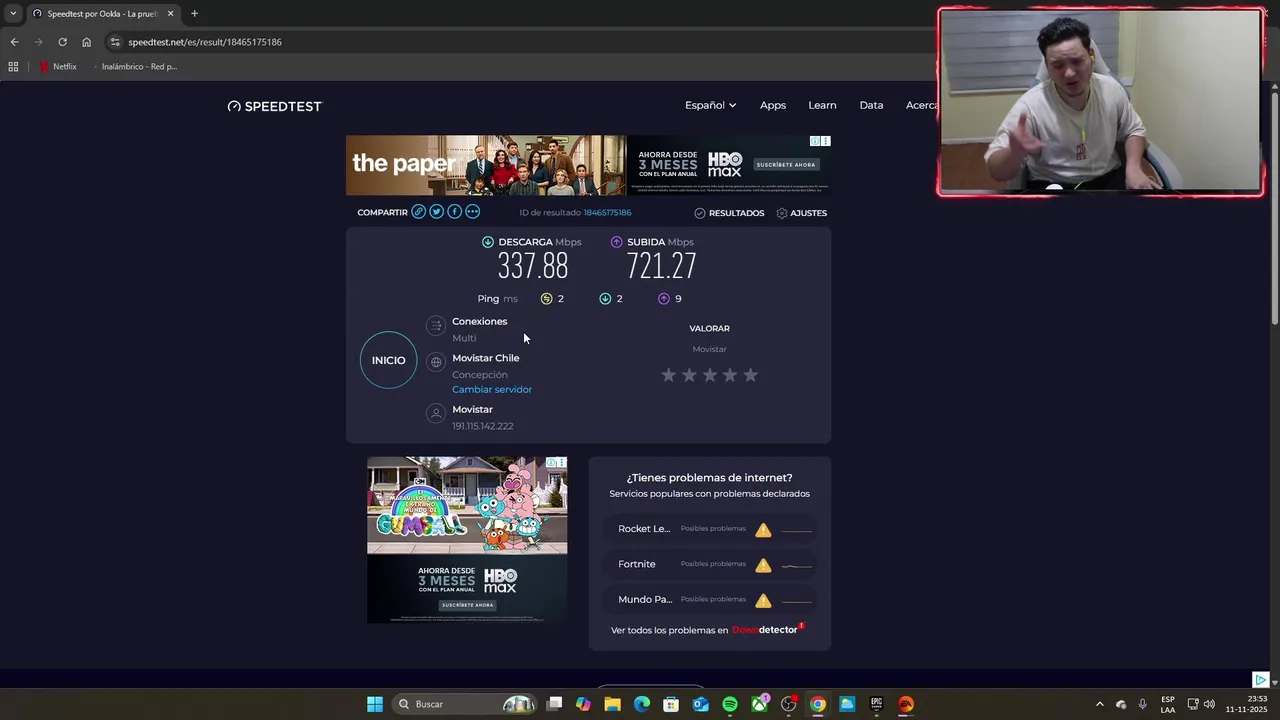Open the Fortnite problems row

[x=710, y=564]
